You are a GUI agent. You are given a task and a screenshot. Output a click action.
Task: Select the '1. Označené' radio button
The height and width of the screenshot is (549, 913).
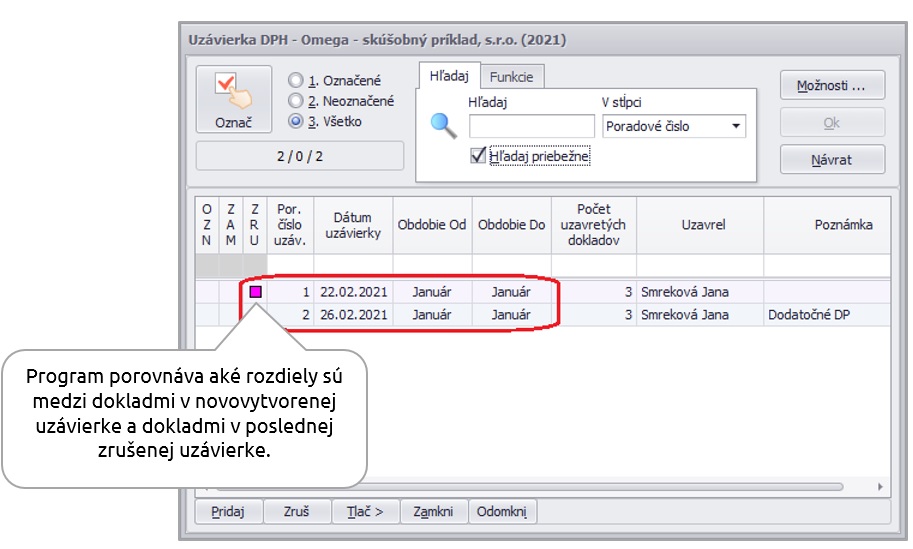295,80
